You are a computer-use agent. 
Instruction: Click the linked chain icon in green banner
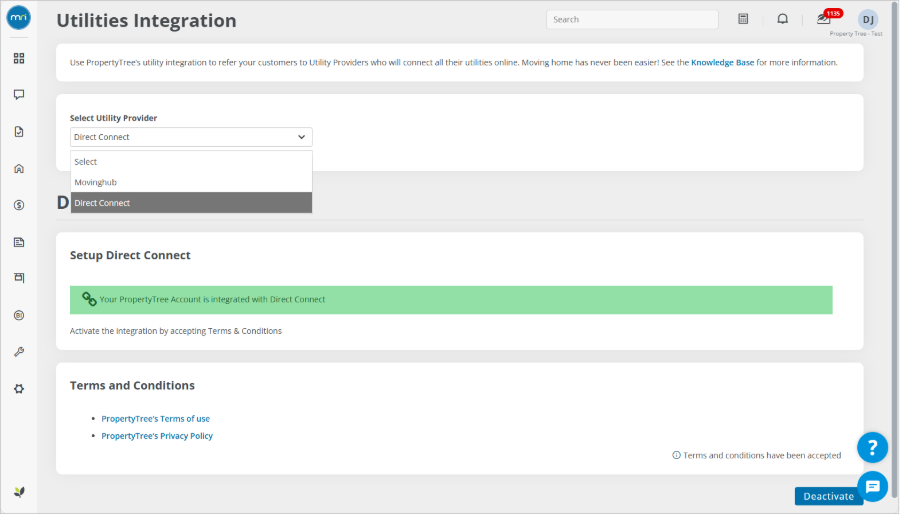[x=89, y=299]
